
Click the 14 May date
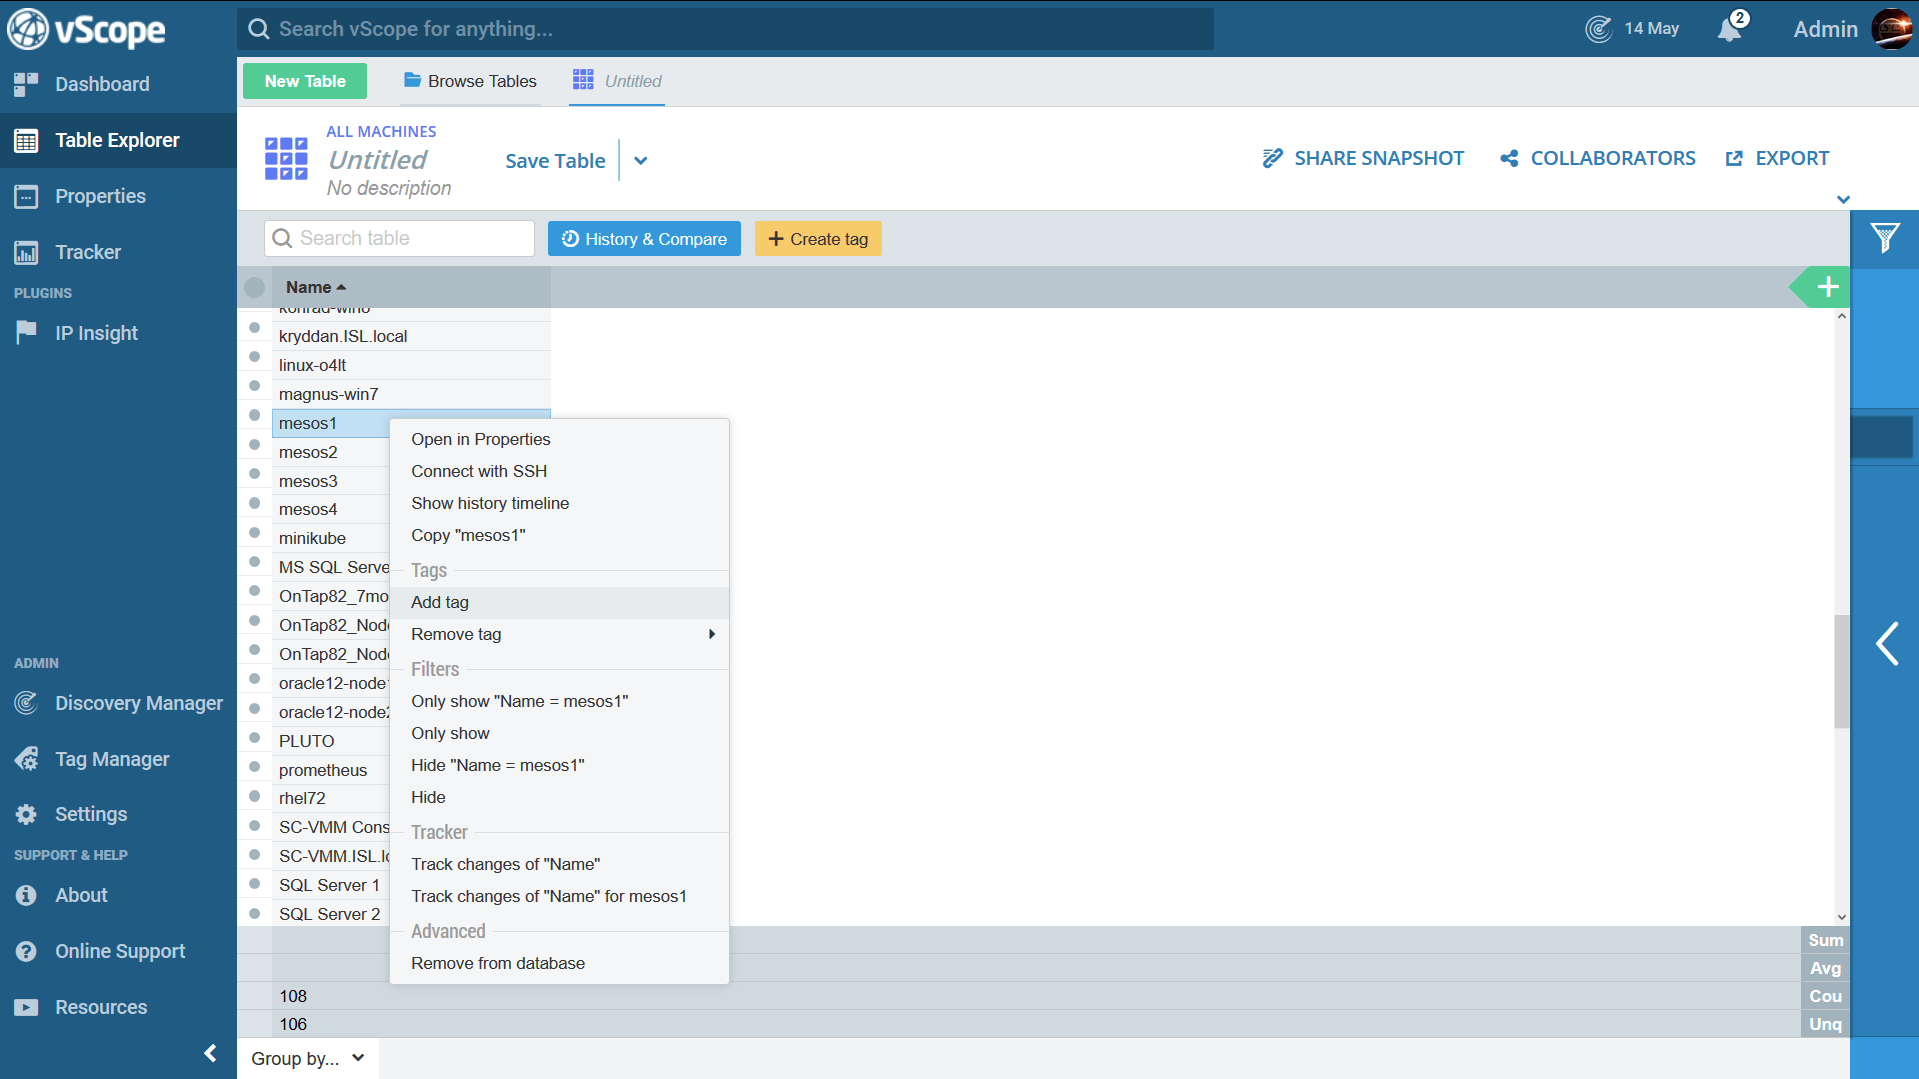(x=1651, y=29)
